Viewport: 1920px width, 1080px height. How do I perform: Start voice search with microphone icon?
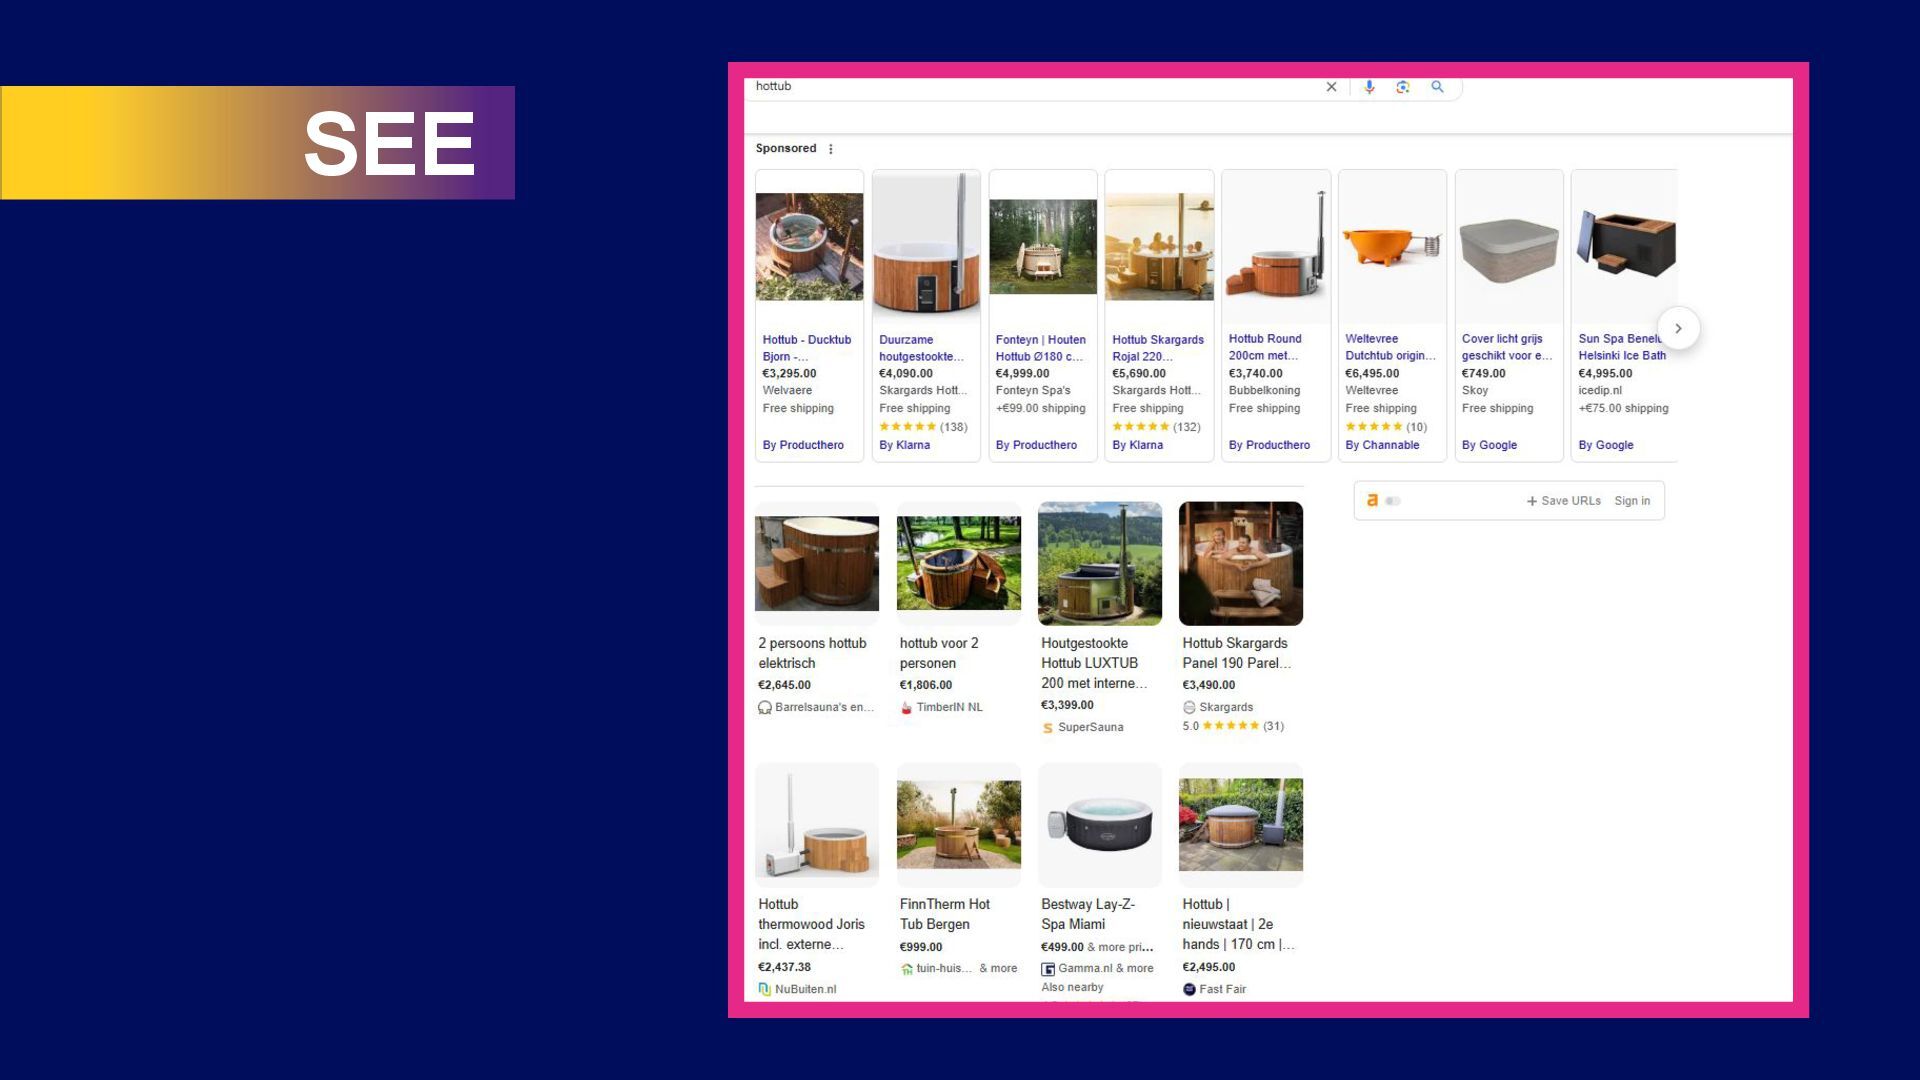coord(1369,87)
